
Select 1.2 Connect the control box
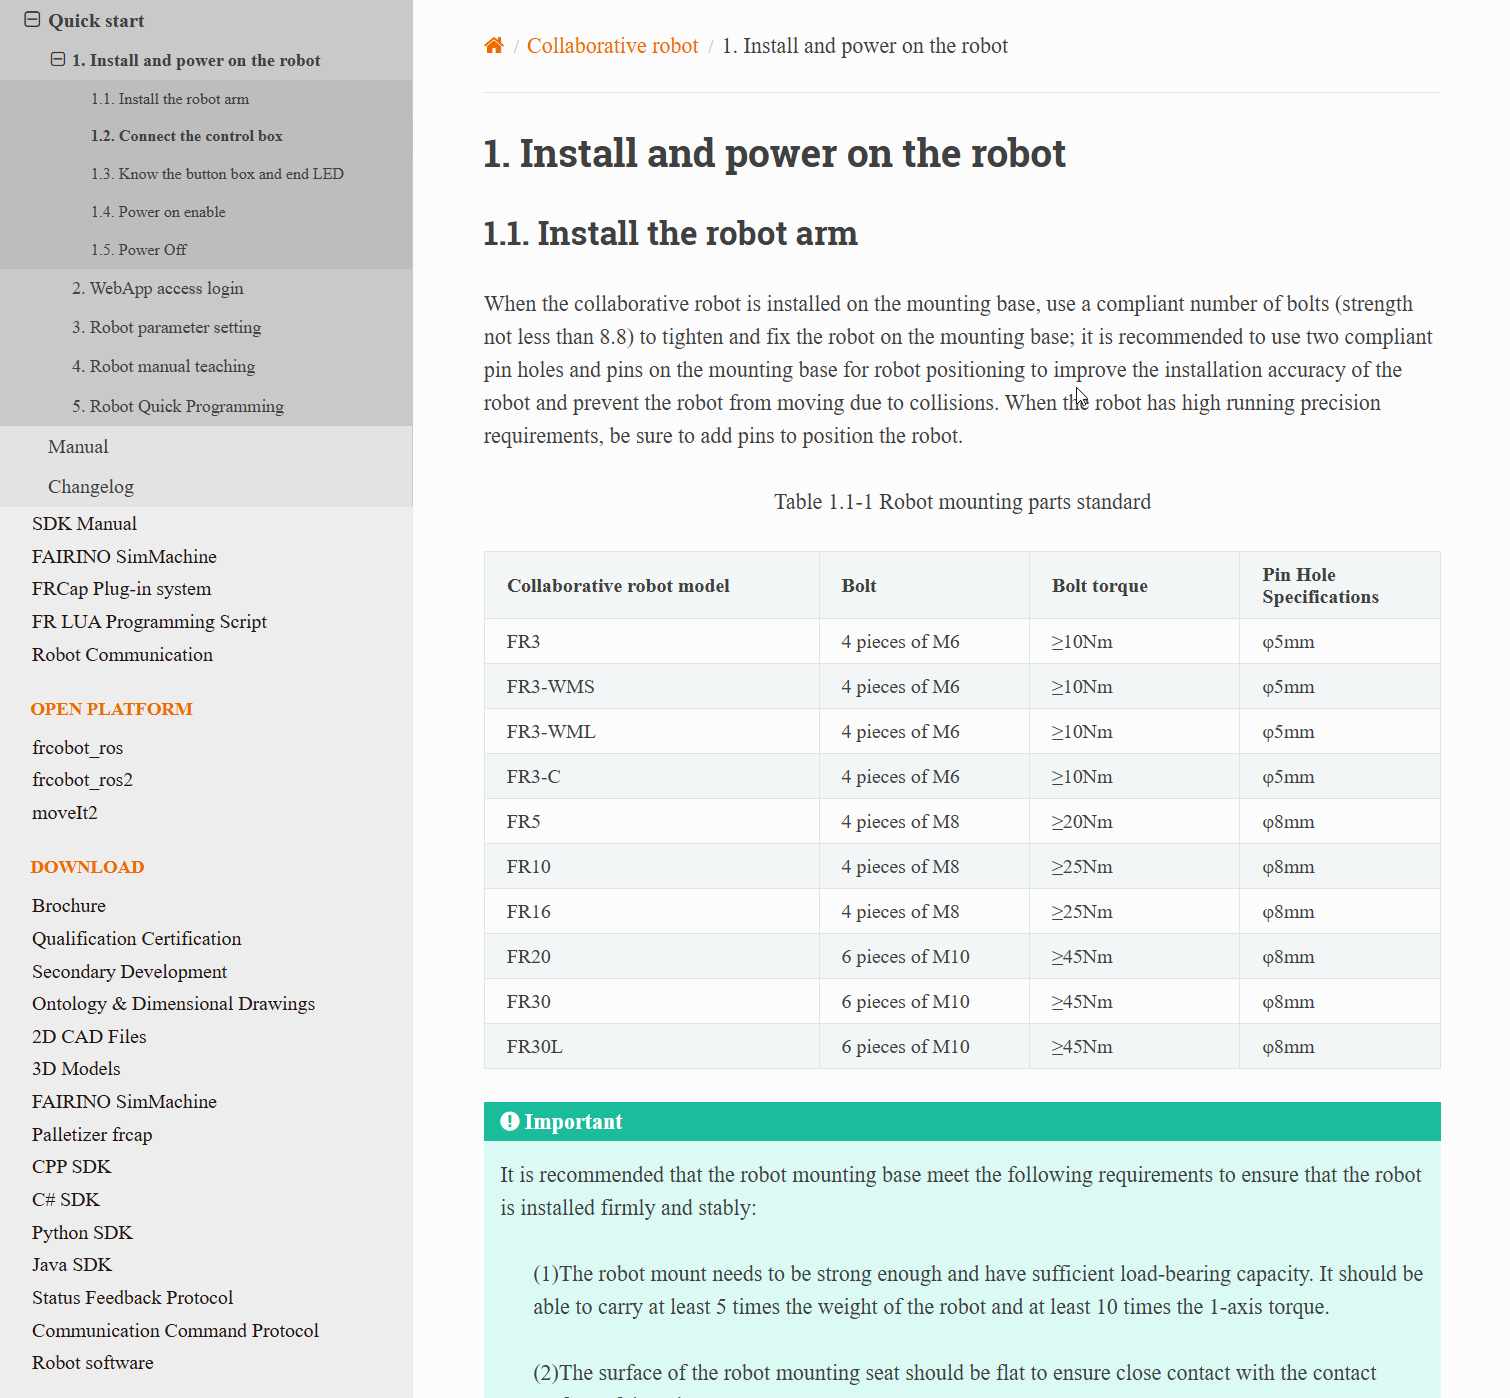187,136
